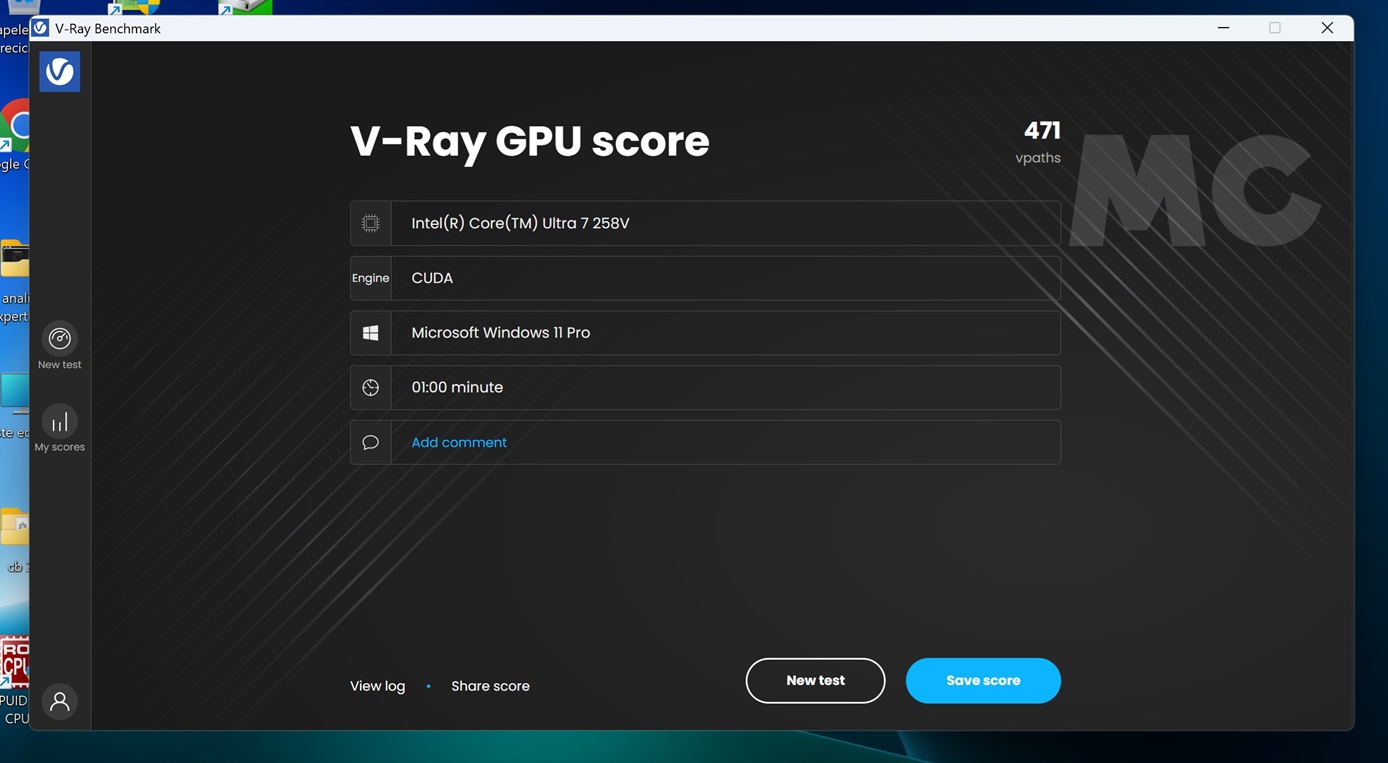Select the Intel Core Ultra 7 258V row
Screen dimensions: 1388x763
click(725, 223)
